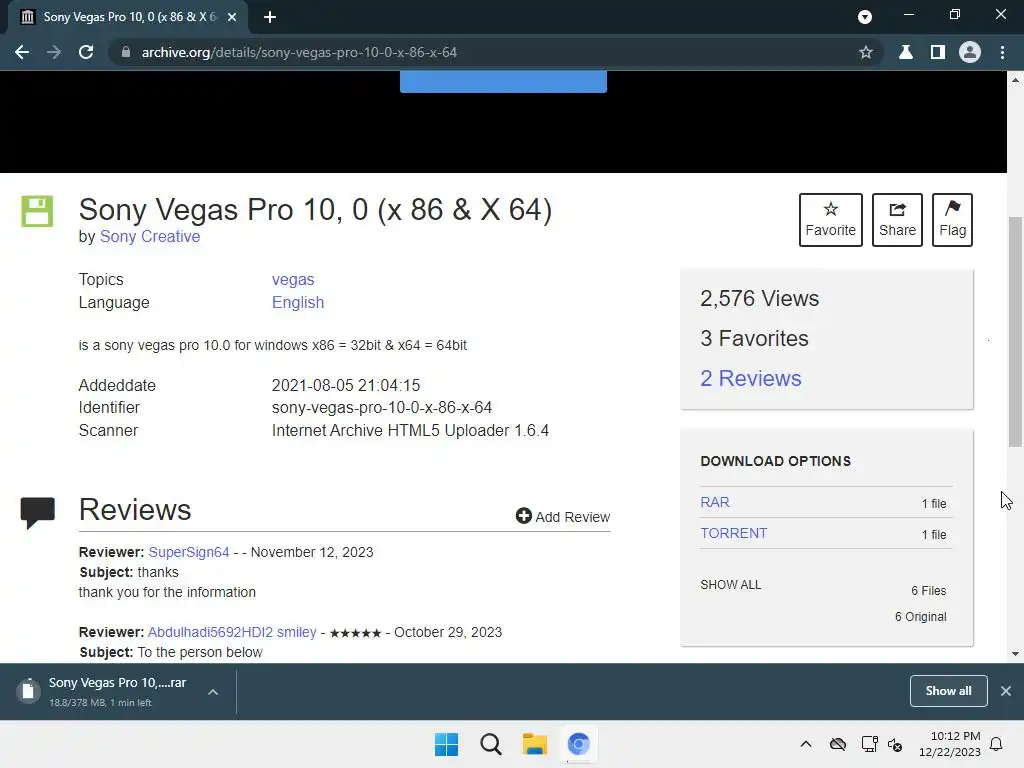Click the Addeddate value 2021-08-05 21:04:15
Image resolution: width=1024 pixels, height=768 pixels.
point(345,385)
